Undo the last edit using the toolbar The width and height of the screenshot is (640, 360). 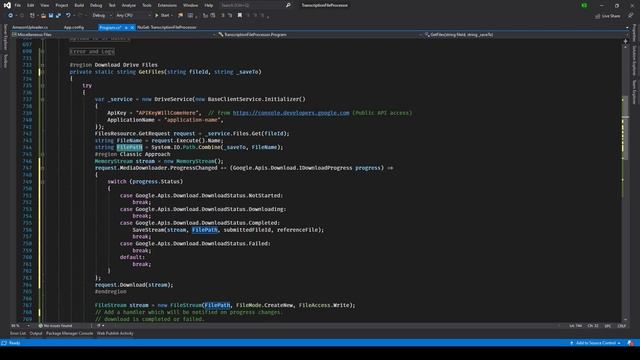tap(68, 16)
